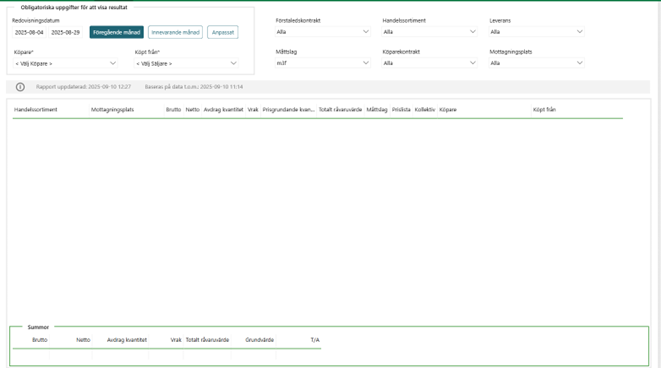Open the Måttslag m3f dropdown
This screenshot has width=661, height=368.
tap(323, 63)
